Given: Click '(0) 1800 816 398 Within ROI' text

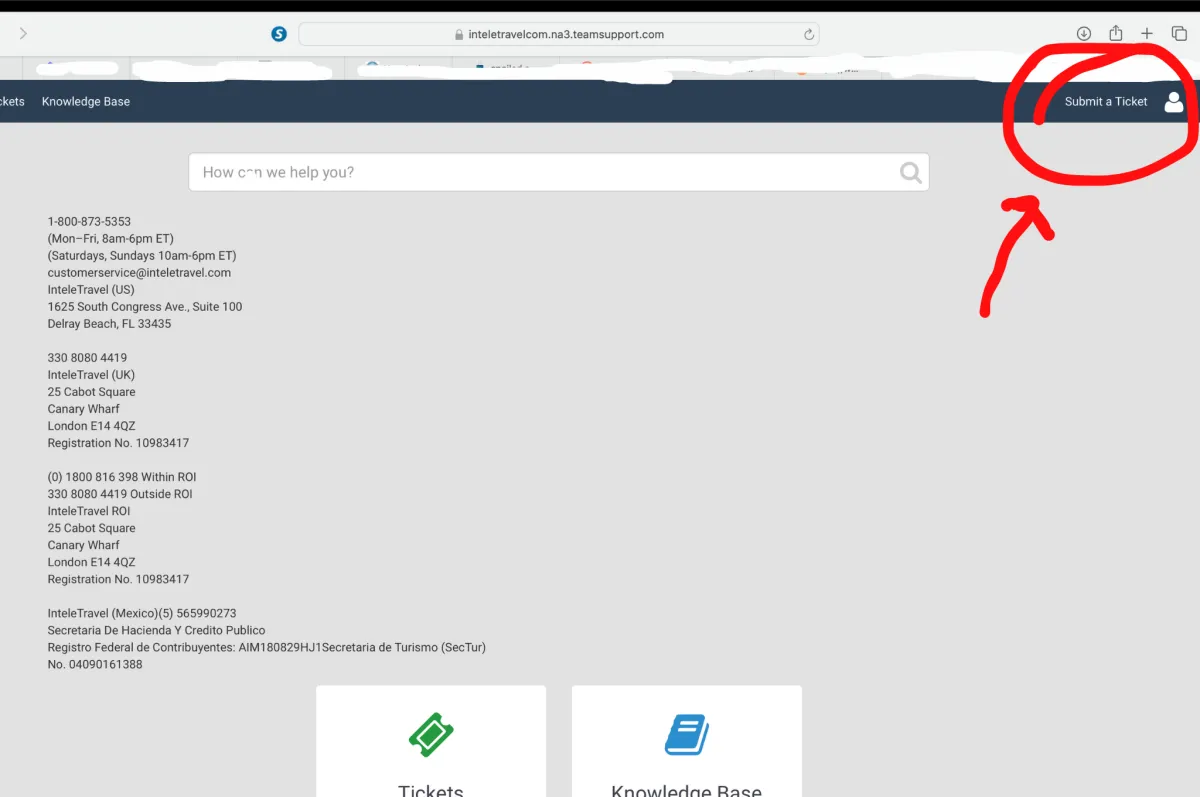Looking at the screenshot, I should pyautogui.click(x=122, y=476).
